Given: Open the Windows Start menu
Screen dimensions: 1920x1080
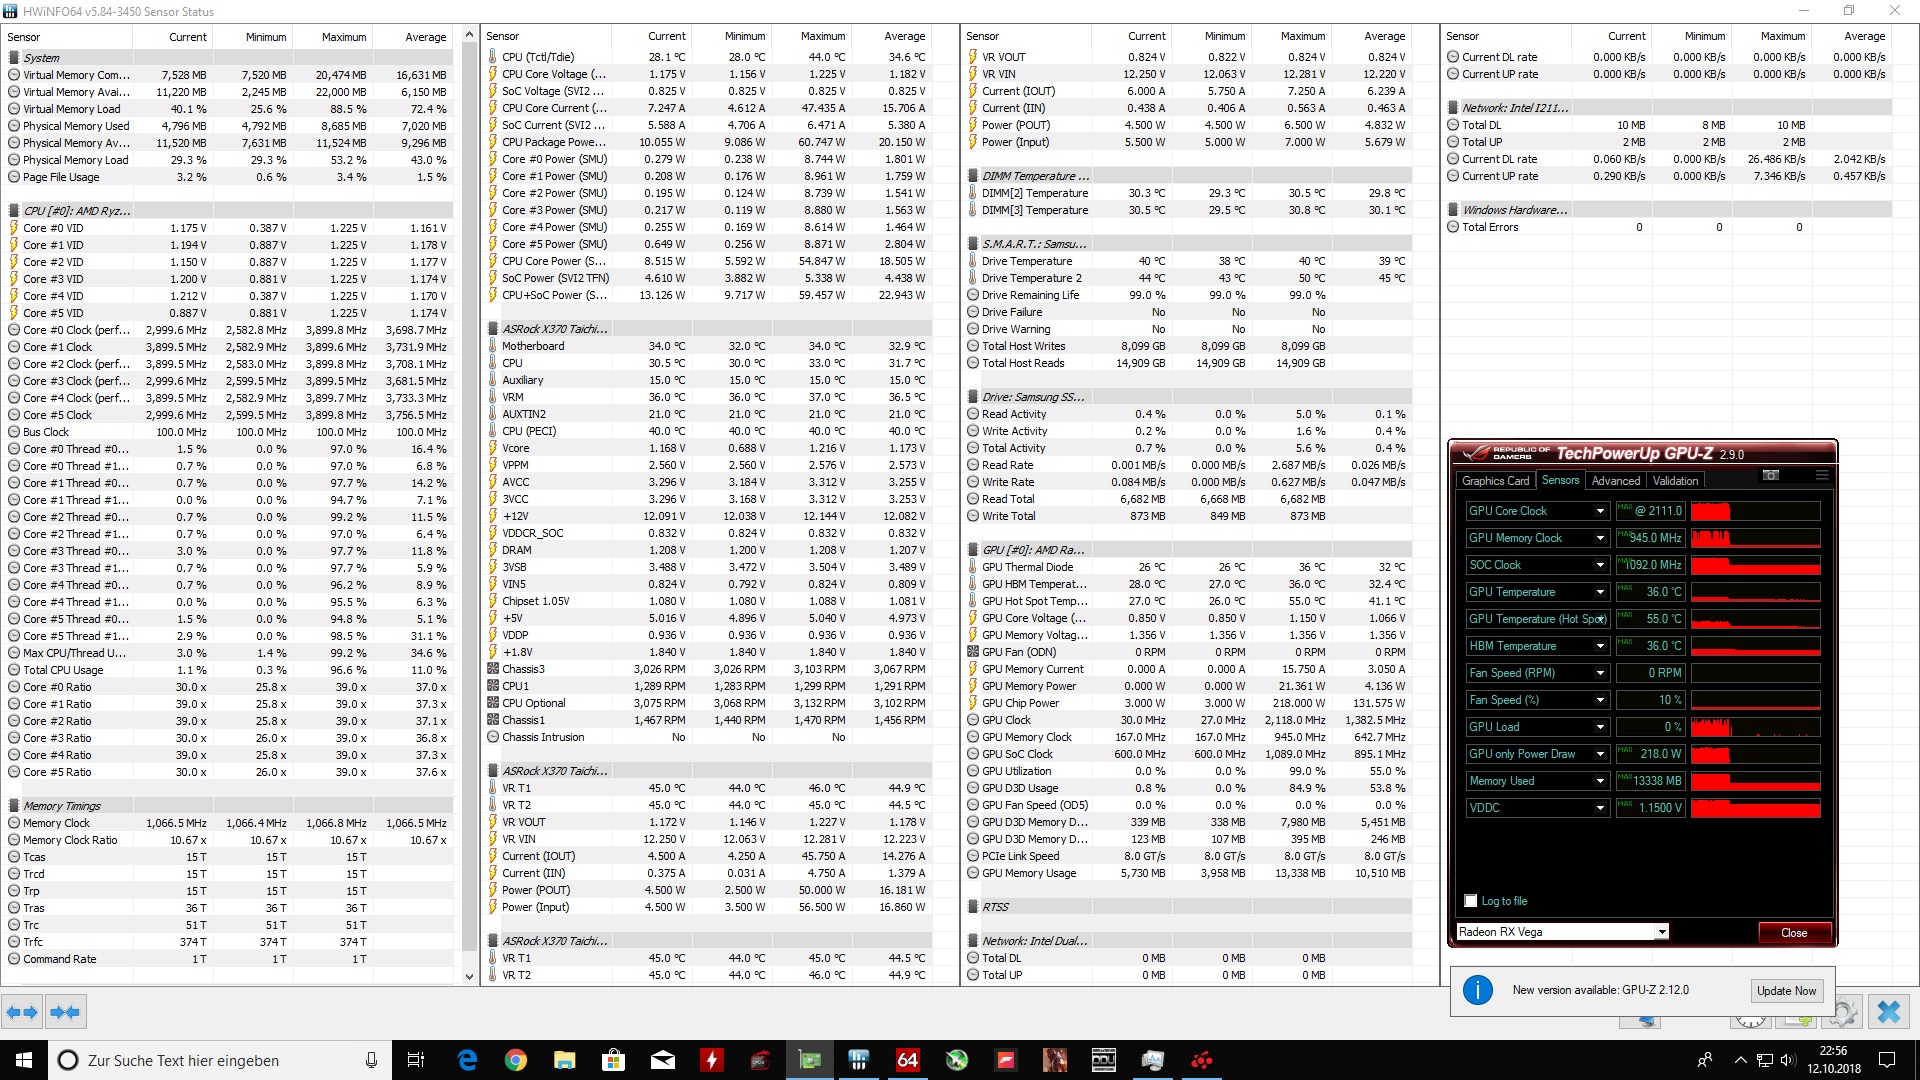Looking at the screenshot, I should point(24,1060).
